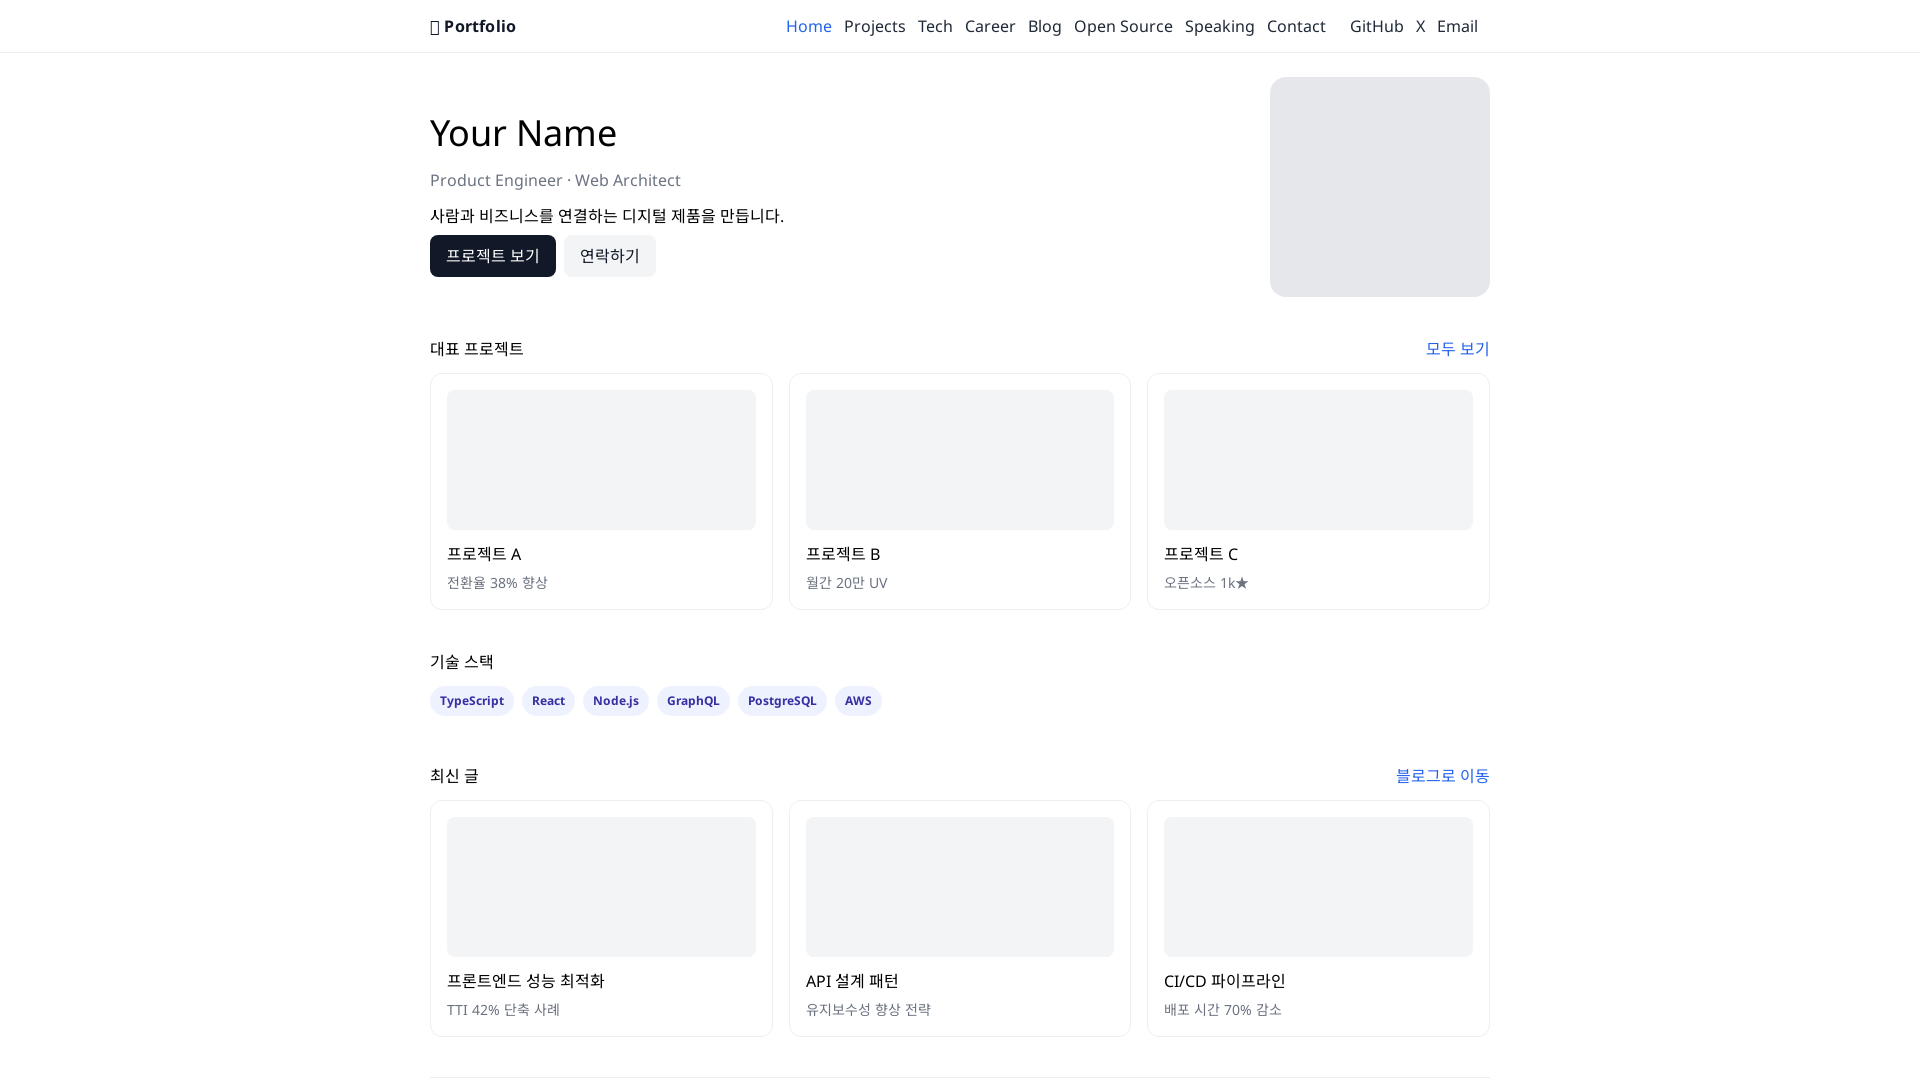Click the API 설계 패턴 blog post

click(959, 918)
